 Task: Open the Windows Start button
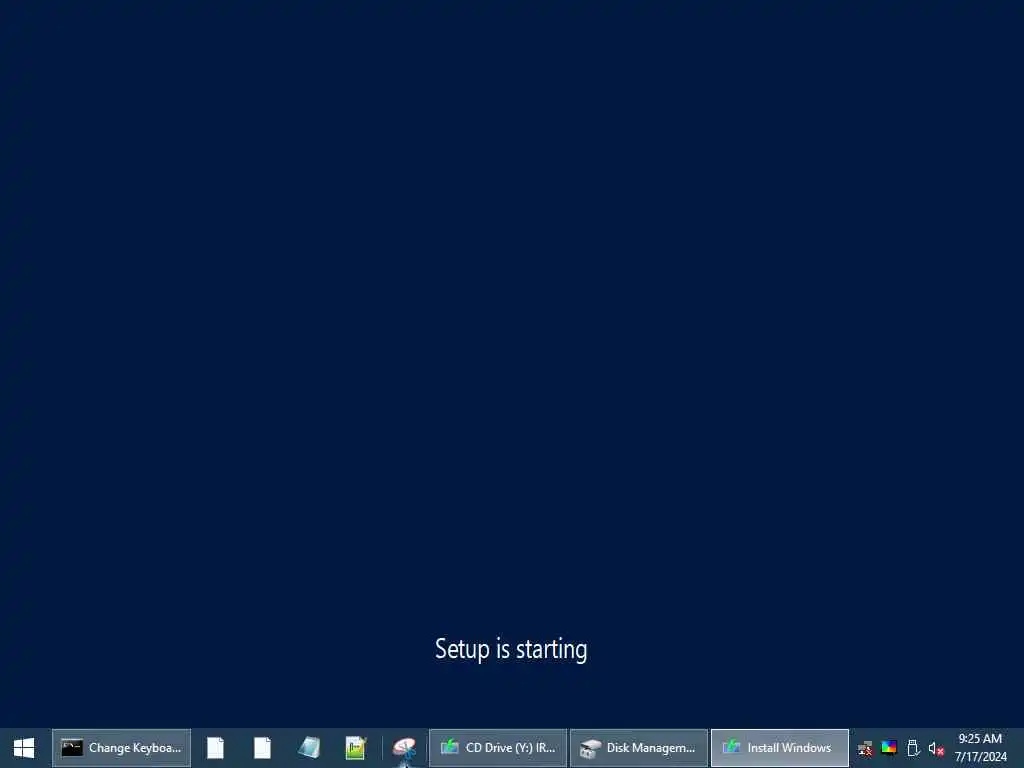pos(24,748)
